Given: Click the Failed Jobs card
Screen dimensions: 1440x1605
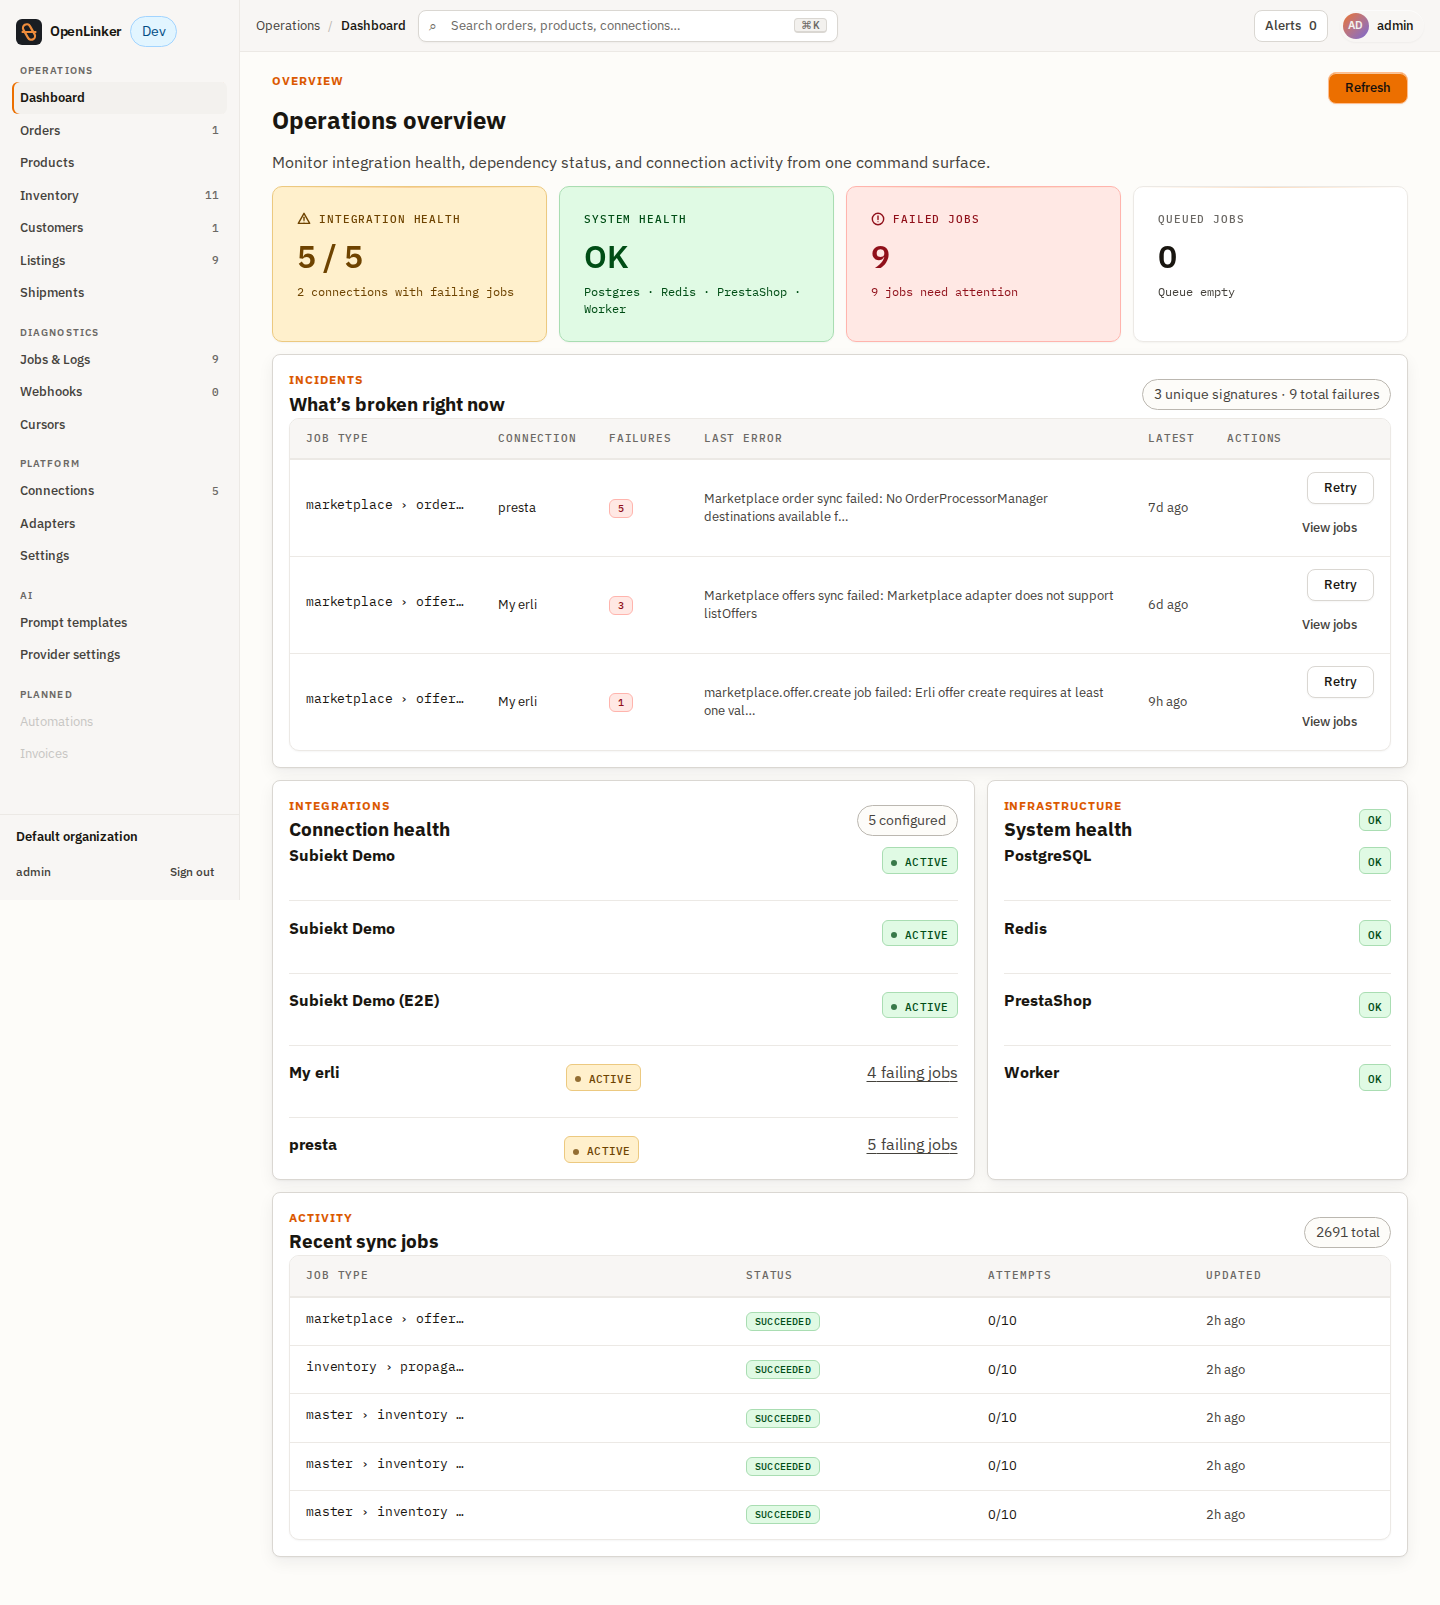Looking at the screenshot, I should pyautogui.click(x=983, y=264).
